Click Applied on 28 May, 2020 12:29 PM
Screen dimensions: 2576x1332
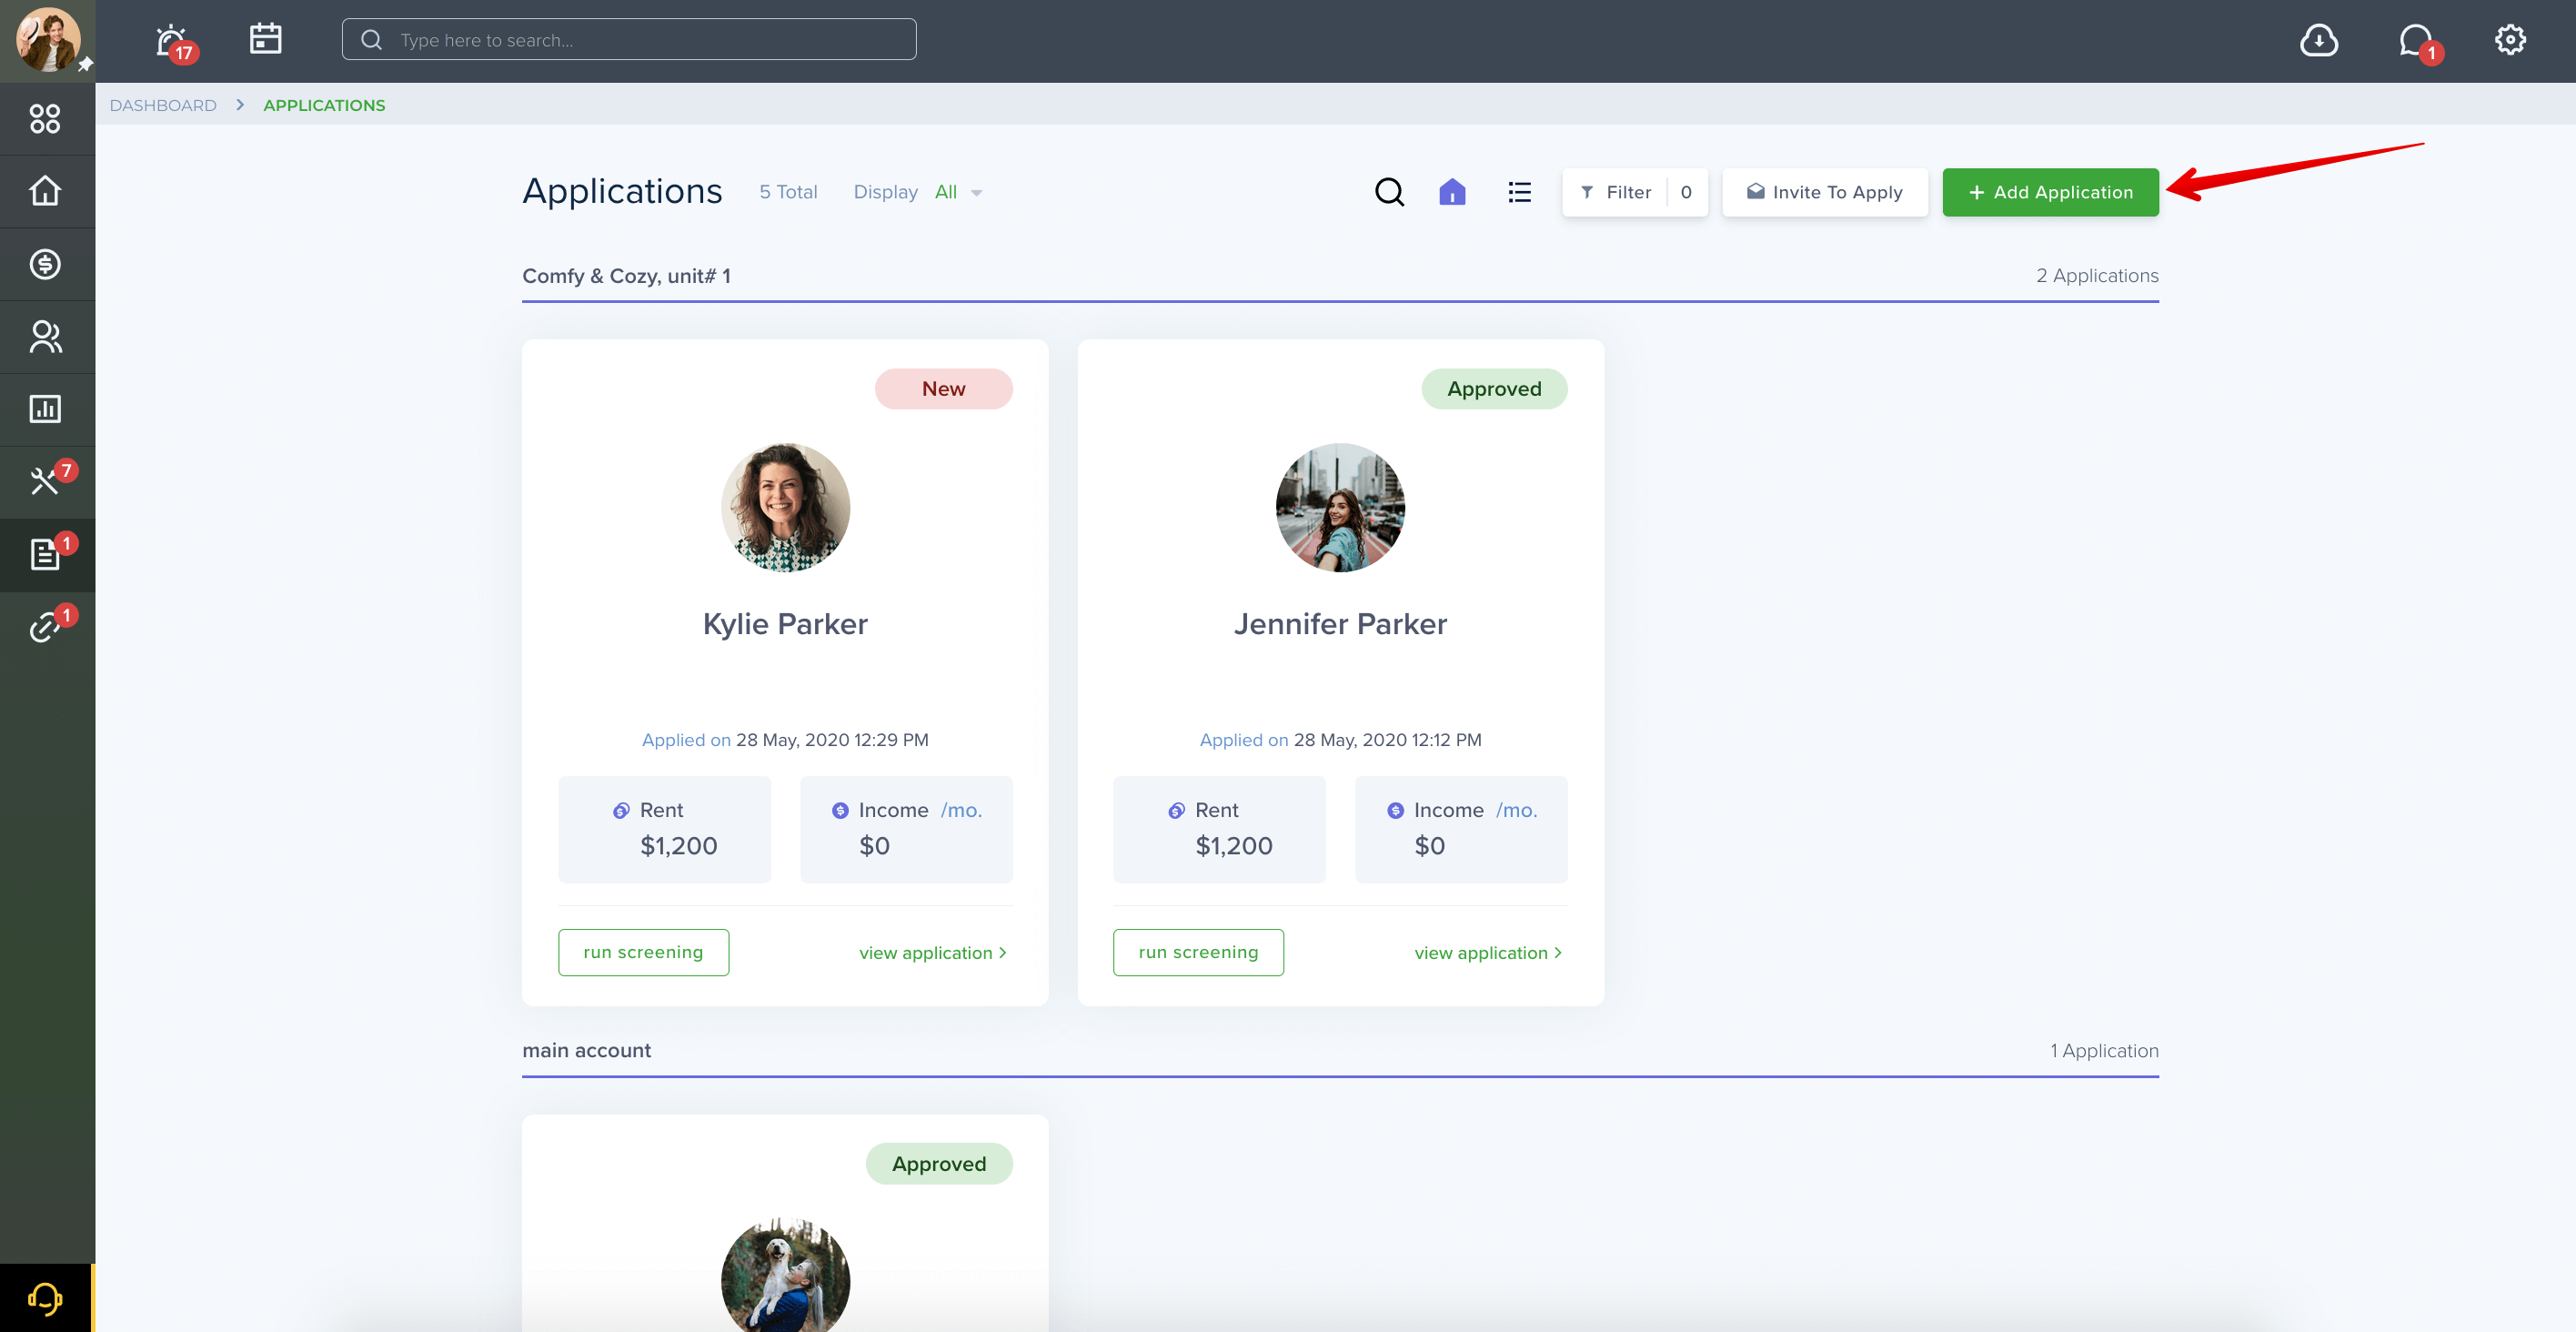point(785,740)
